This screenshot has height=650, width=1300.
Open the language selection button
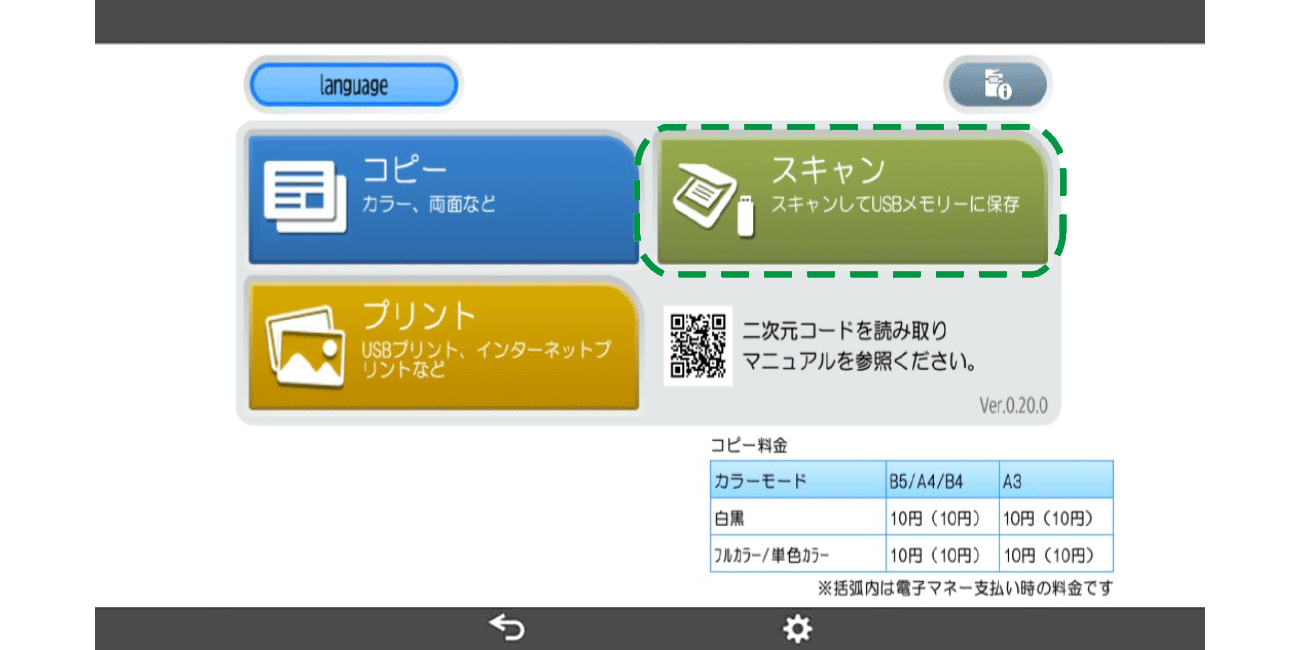point(353,86)
